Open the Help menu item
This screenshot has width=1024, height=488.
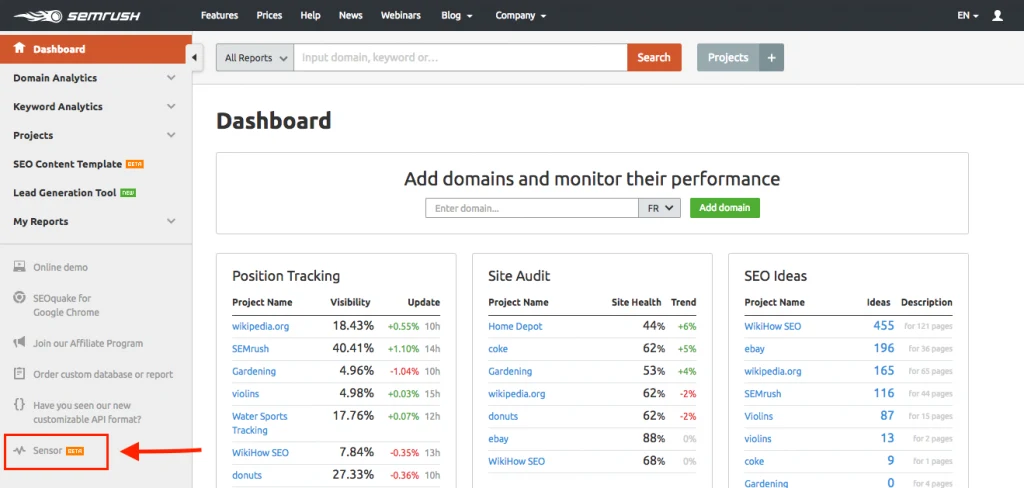[310, 15]
